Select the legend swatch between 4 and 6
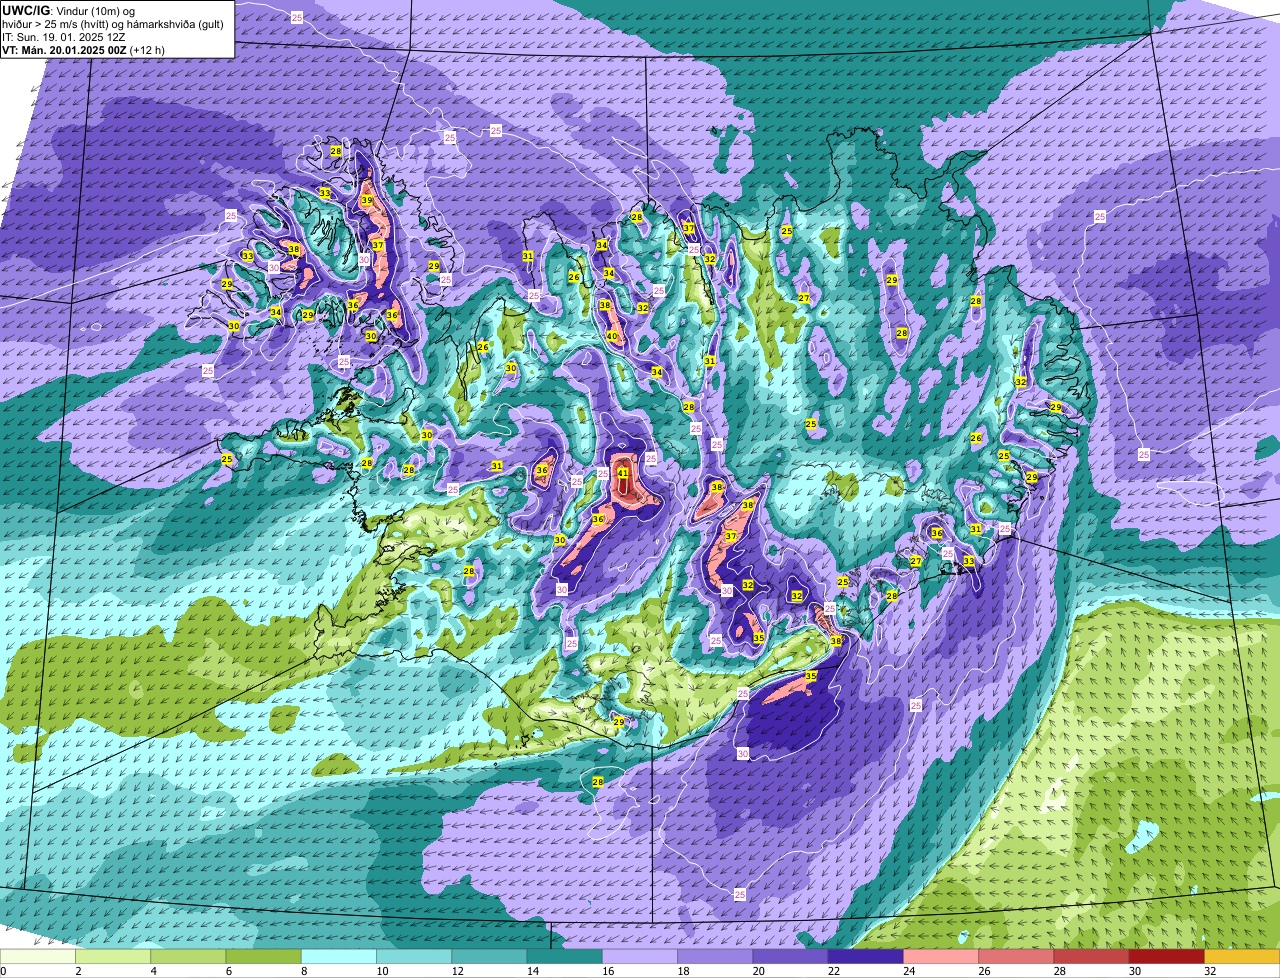Viewport: 1280px width, 978px height. (188, 957)
